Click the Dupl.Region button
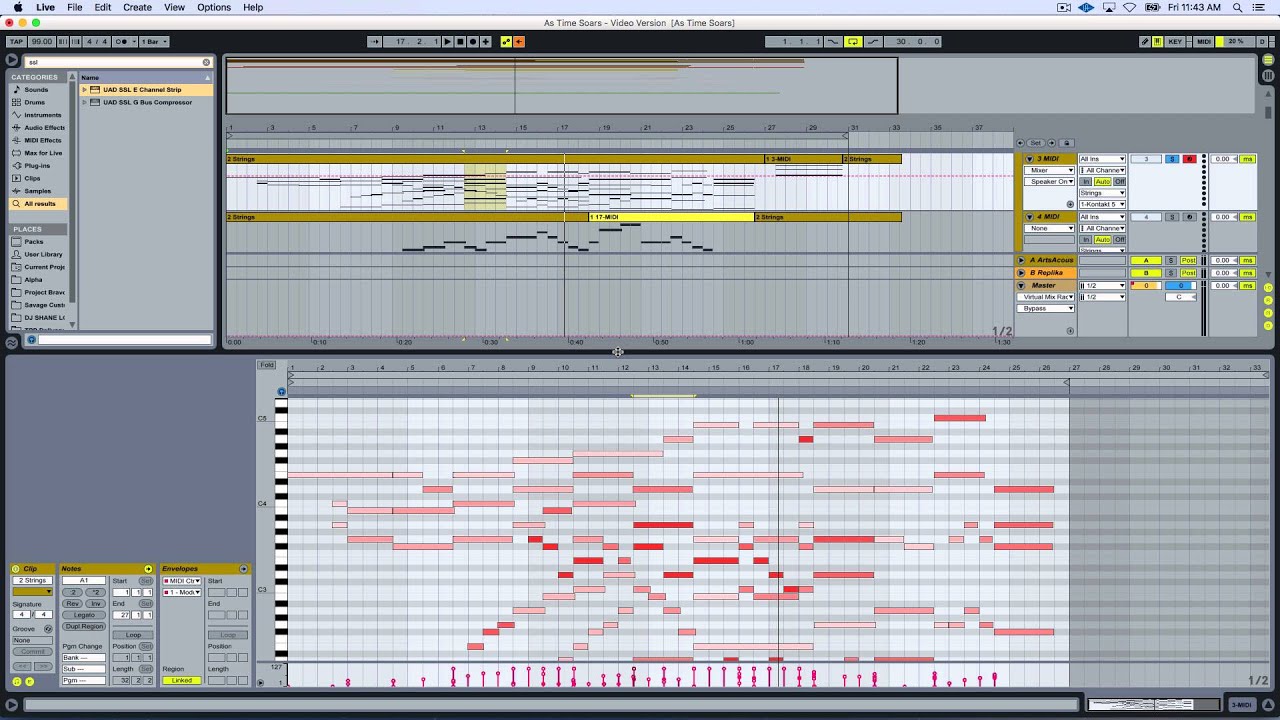Viewport: 1280px width, 720px height. point(84,626)
